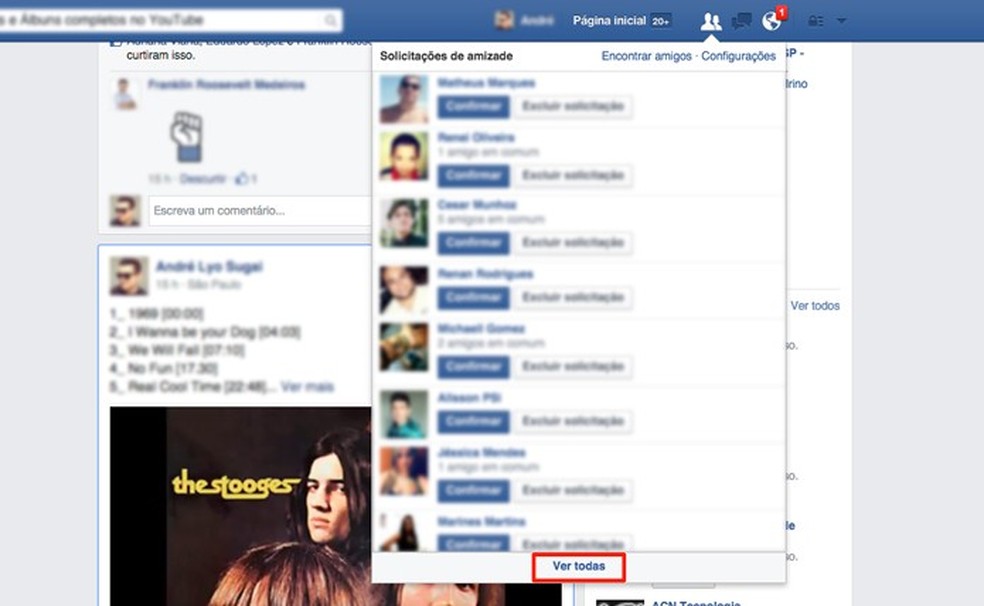Click '1 amigo em comum' under Jéssica Mendes
984x606 pixels.
point(488,467)
